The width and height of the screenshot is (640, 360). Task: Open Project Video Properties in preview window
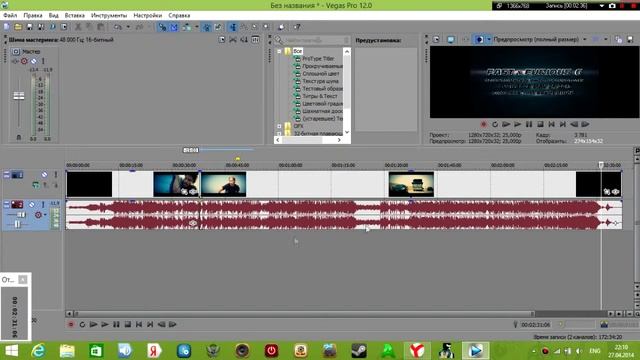pos(436,40)
